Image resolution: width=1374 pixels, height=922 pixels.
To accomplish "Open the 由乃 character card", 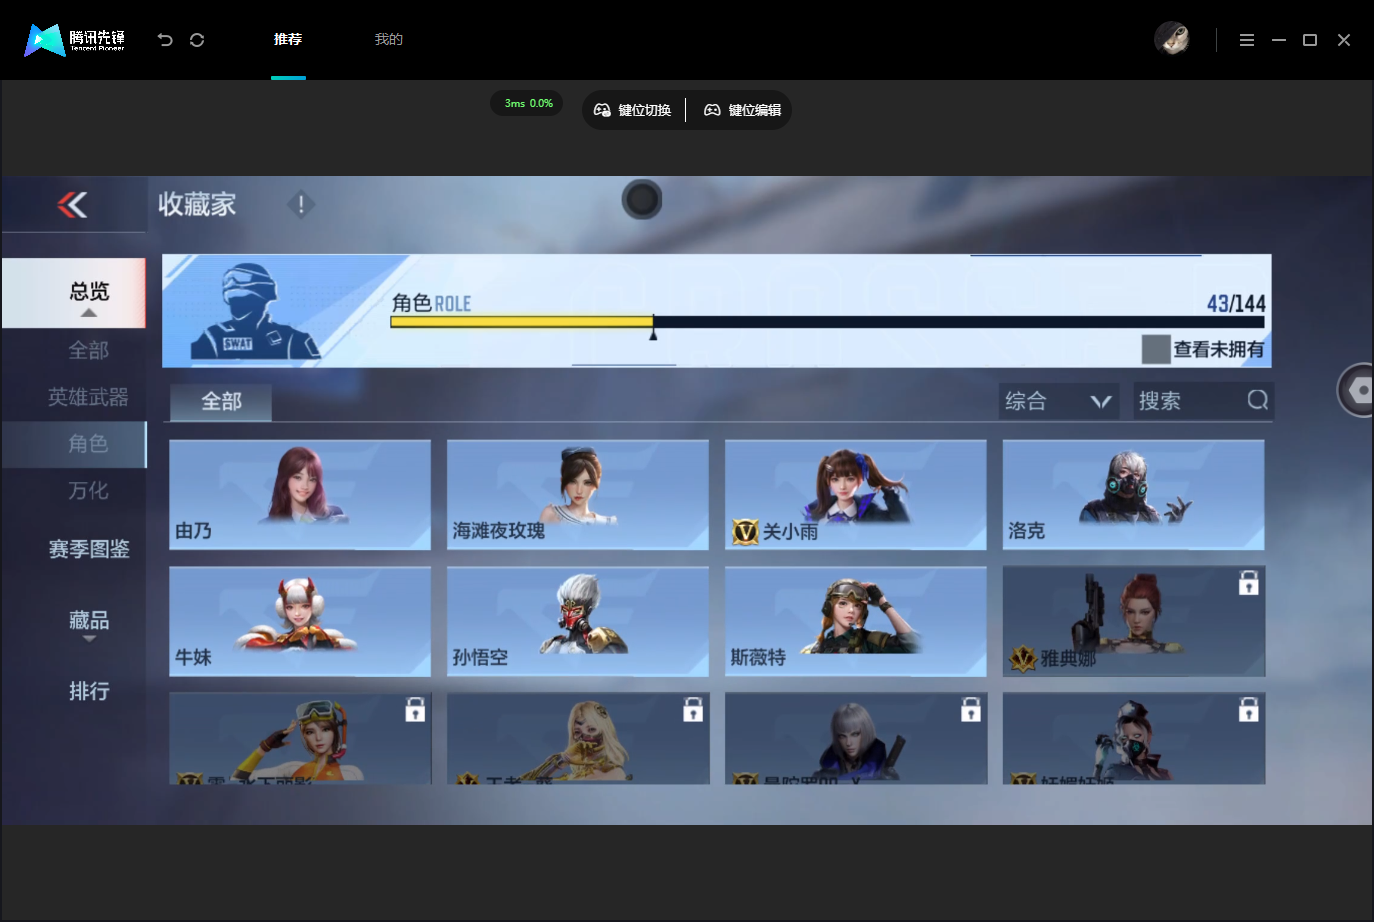I will (300, 495).
